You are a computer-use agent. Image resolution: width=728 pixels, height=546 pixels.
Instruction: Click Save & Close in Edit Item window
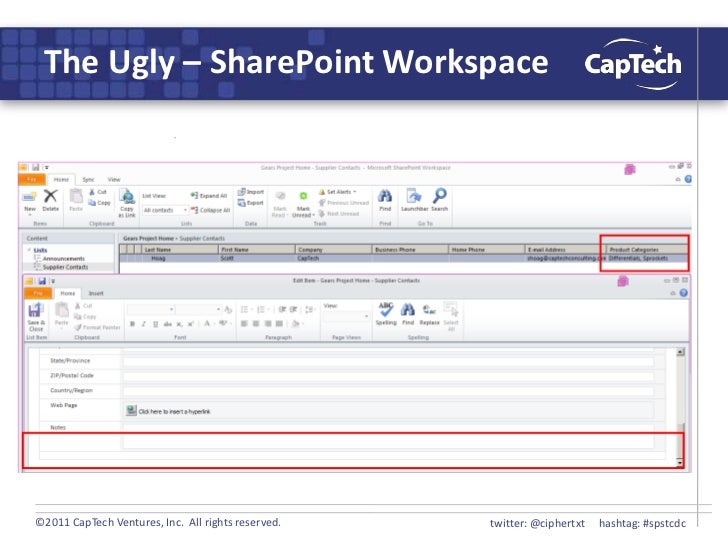click(x=36, y=316)
